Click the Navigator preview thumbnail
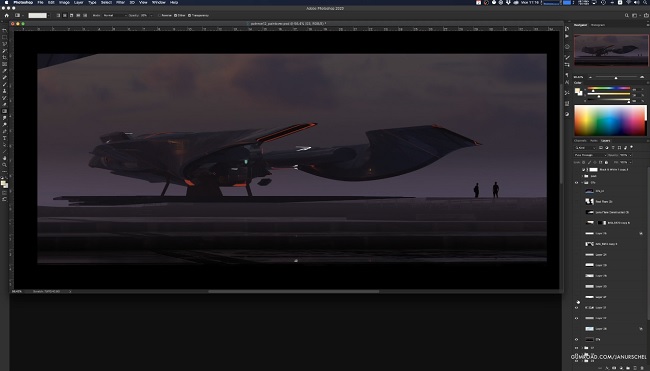The image size is (650, 371). (611, 50)
